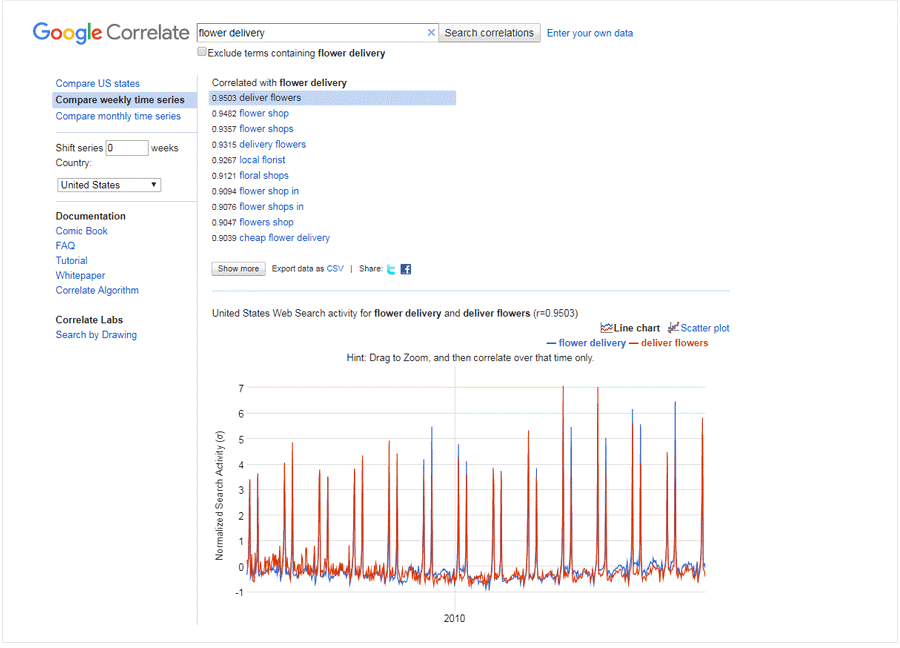Open the Enter your own data link

590,33
